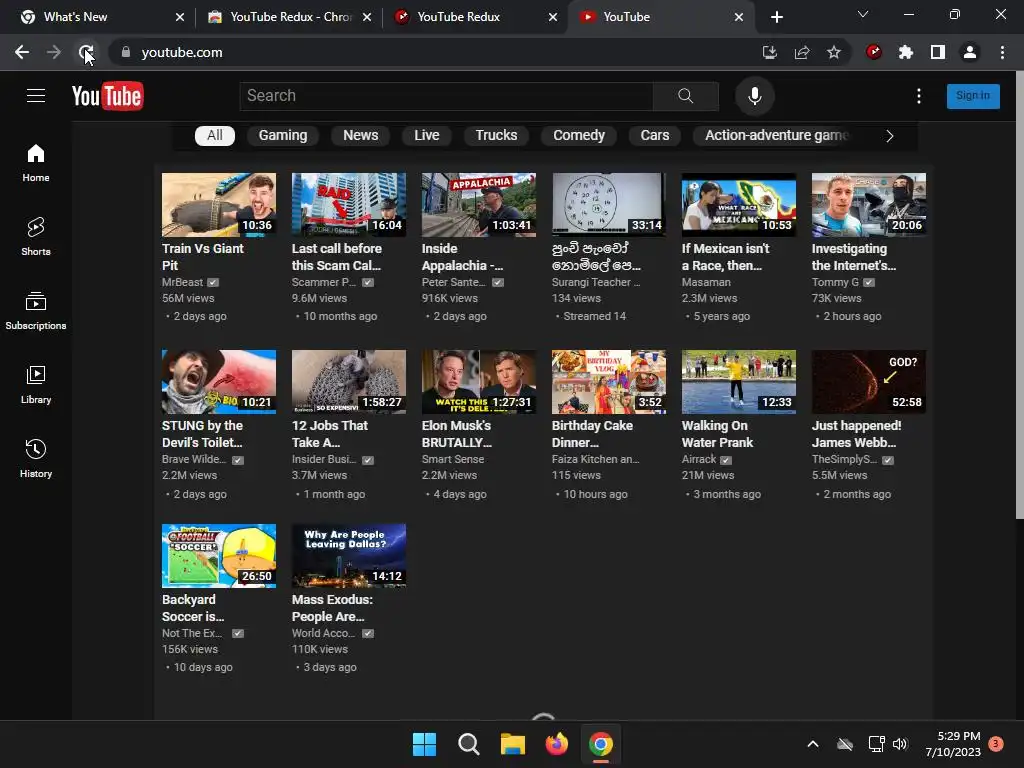View site information lock icon
Image resolution: width=1024 pixels, height=768 pixels.
[x=126, y=52]
